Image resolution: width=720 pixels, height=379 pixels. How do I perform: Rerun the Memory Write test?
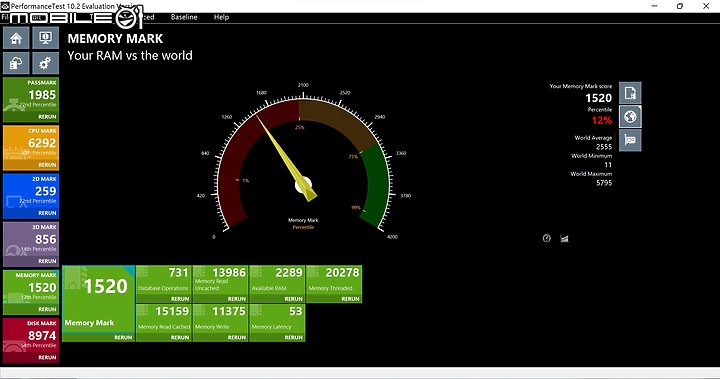pos(237,338)
